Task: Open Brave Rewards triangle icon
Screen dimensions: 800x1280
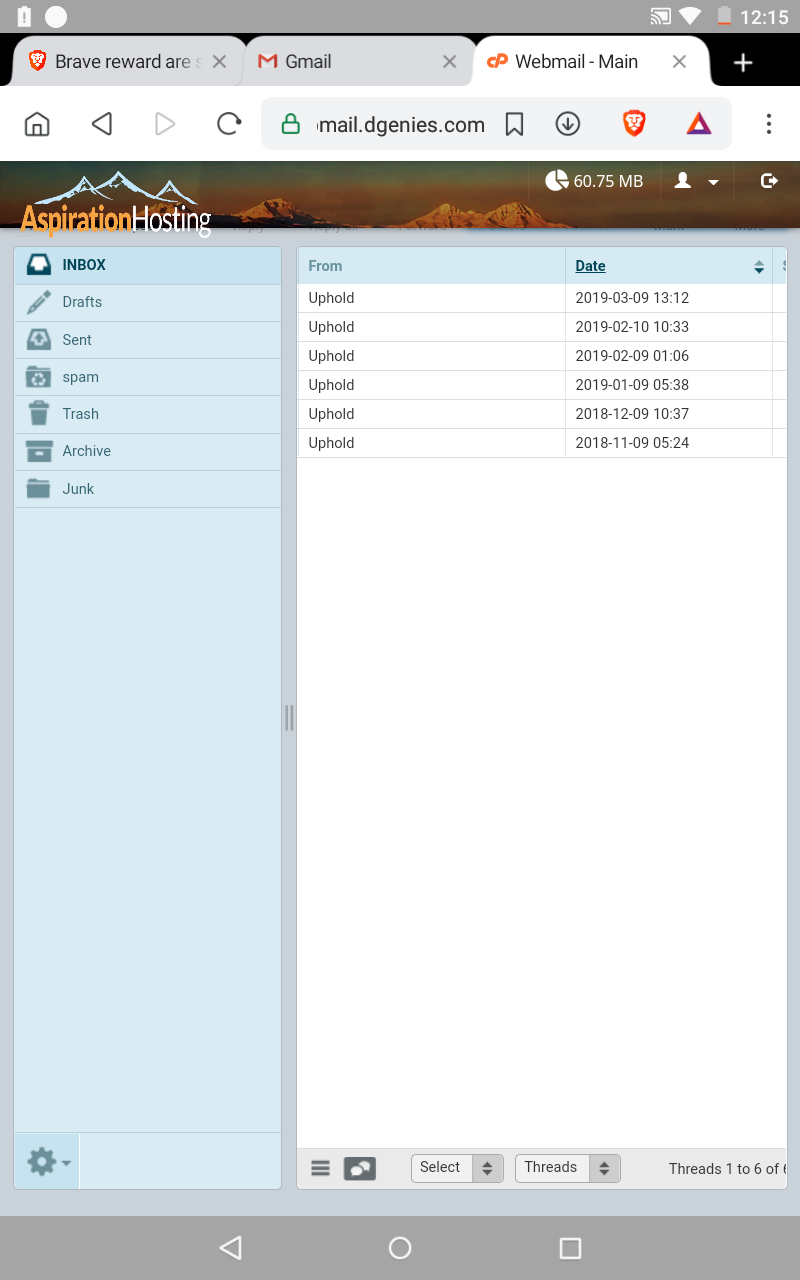Action: point(699,124)
